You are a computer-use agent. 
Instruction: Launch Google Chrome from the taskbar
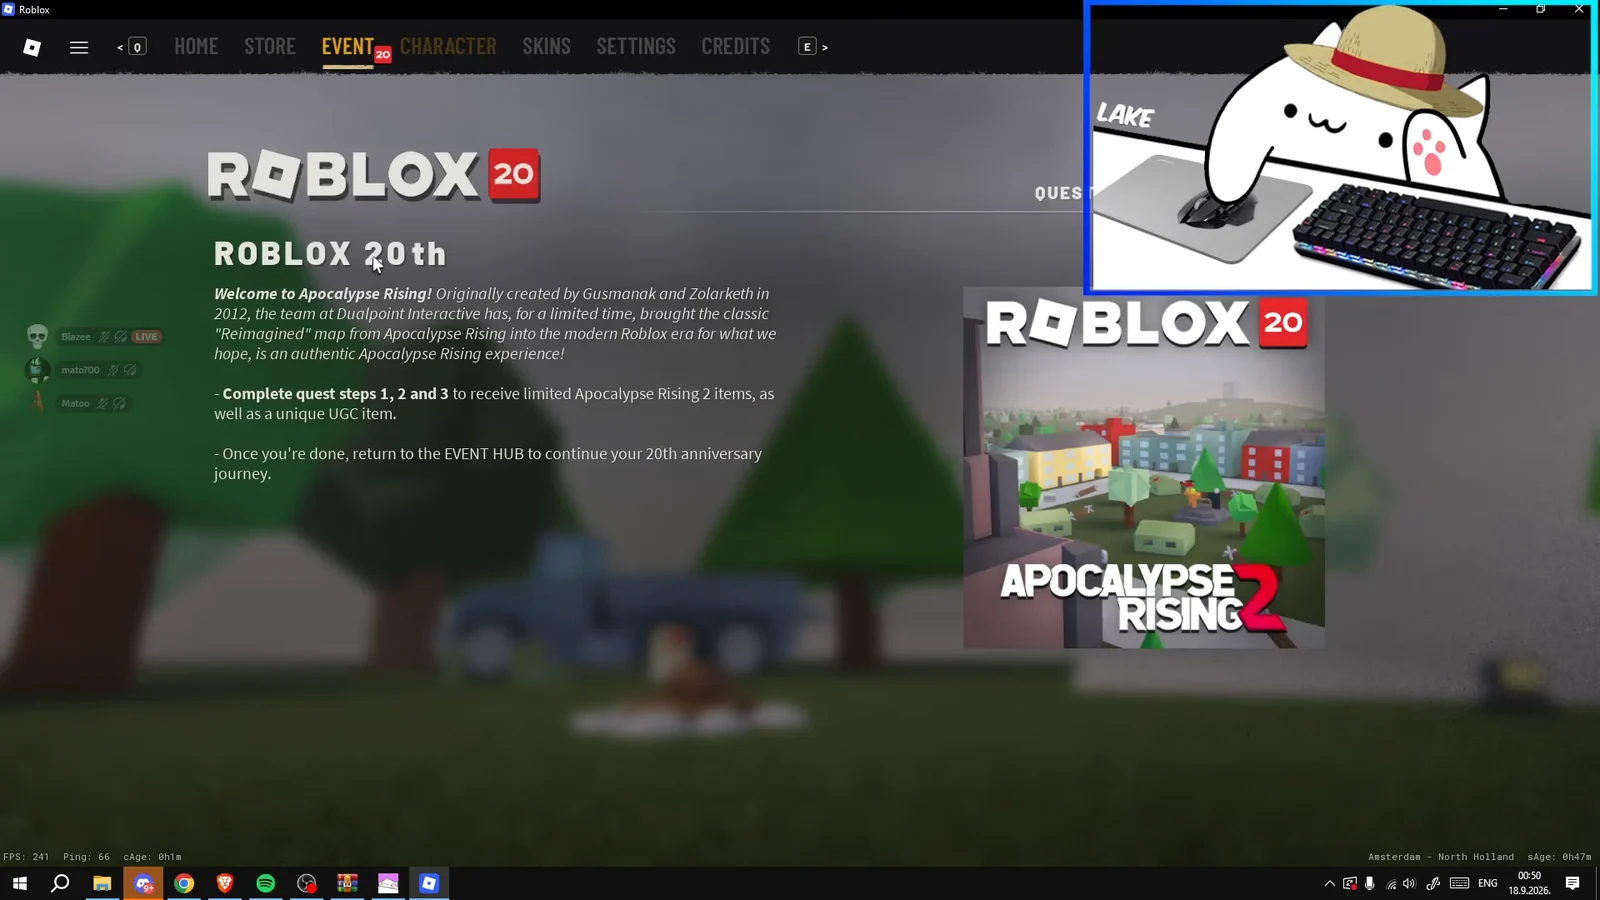pyautogui.click(x=184, y=883)
